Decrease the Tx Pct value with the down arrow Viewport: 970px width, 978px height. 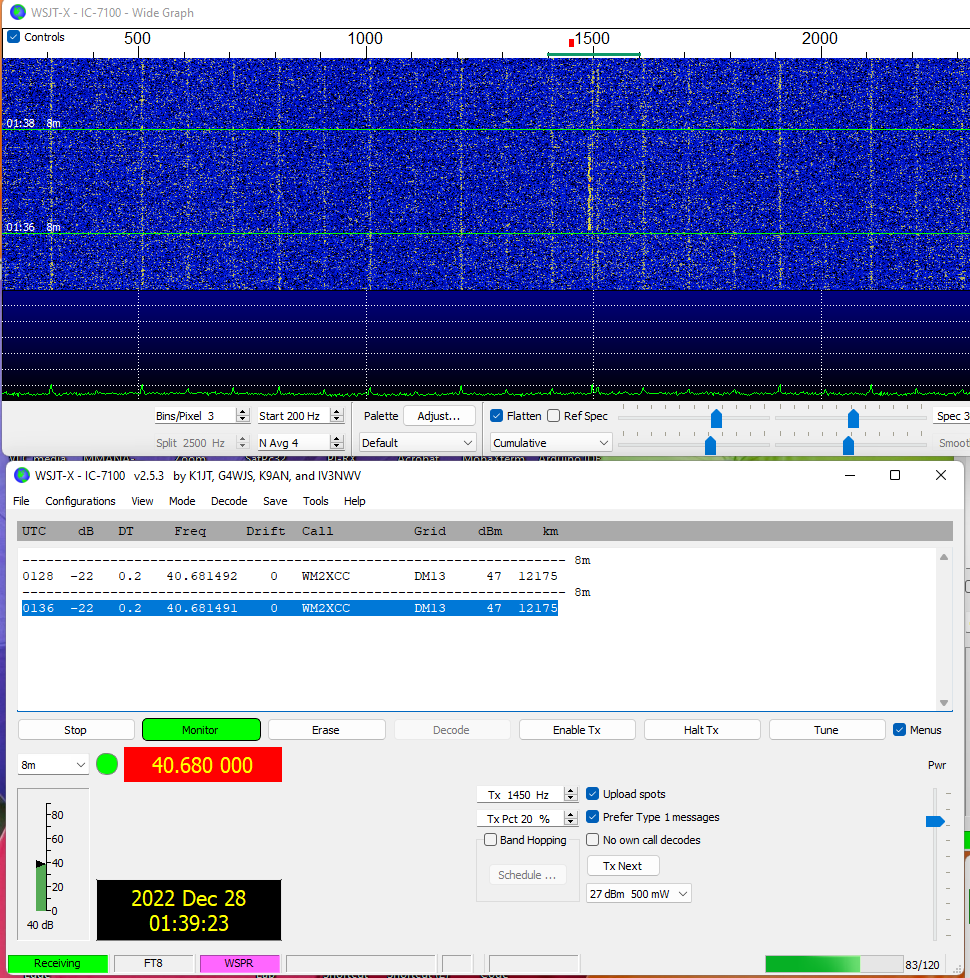click(571, 823)
